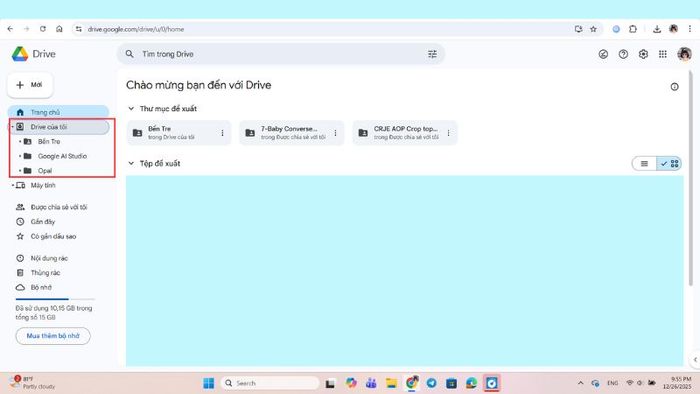Click the address bar URL
Screen dimensions: 700x394
click(x=136, y=29)
